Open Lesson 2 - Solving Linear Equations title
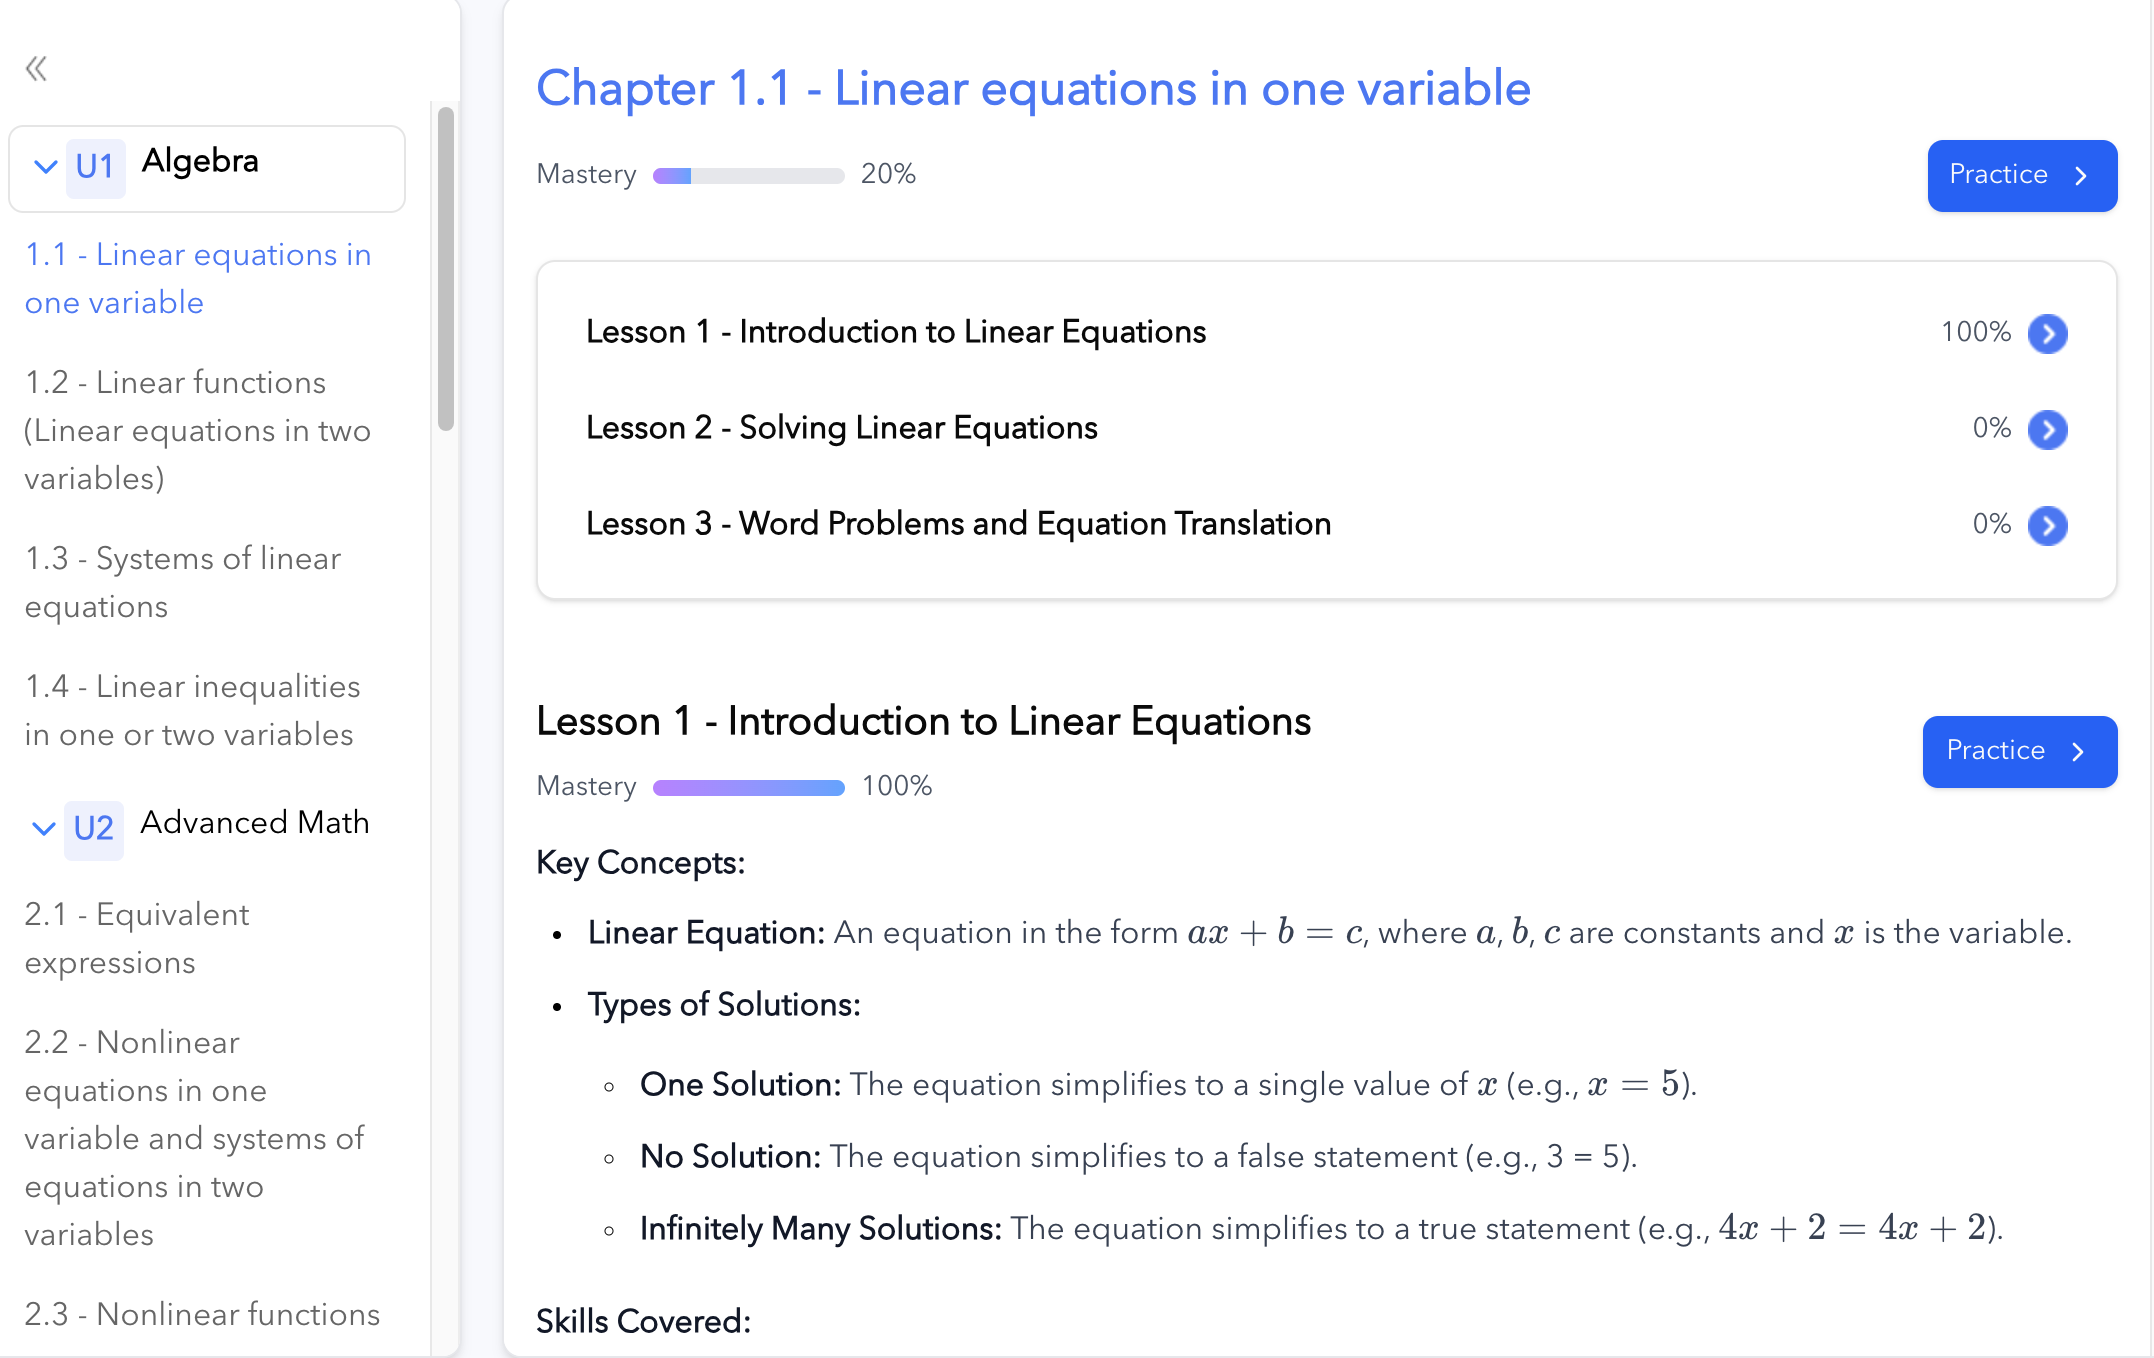Viewport: 2154px width, 1358px height. click(842, 428)
